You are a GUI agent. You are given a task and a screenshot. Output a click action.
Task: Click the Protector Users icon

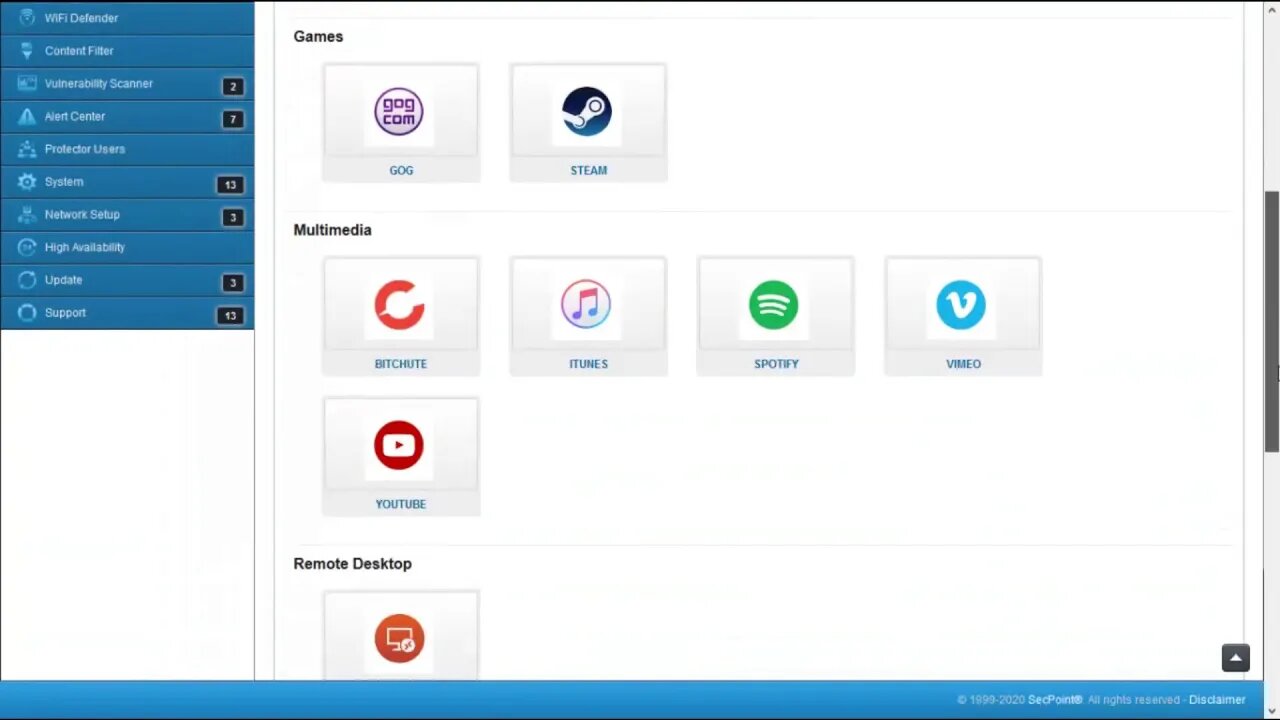[27, 149]
